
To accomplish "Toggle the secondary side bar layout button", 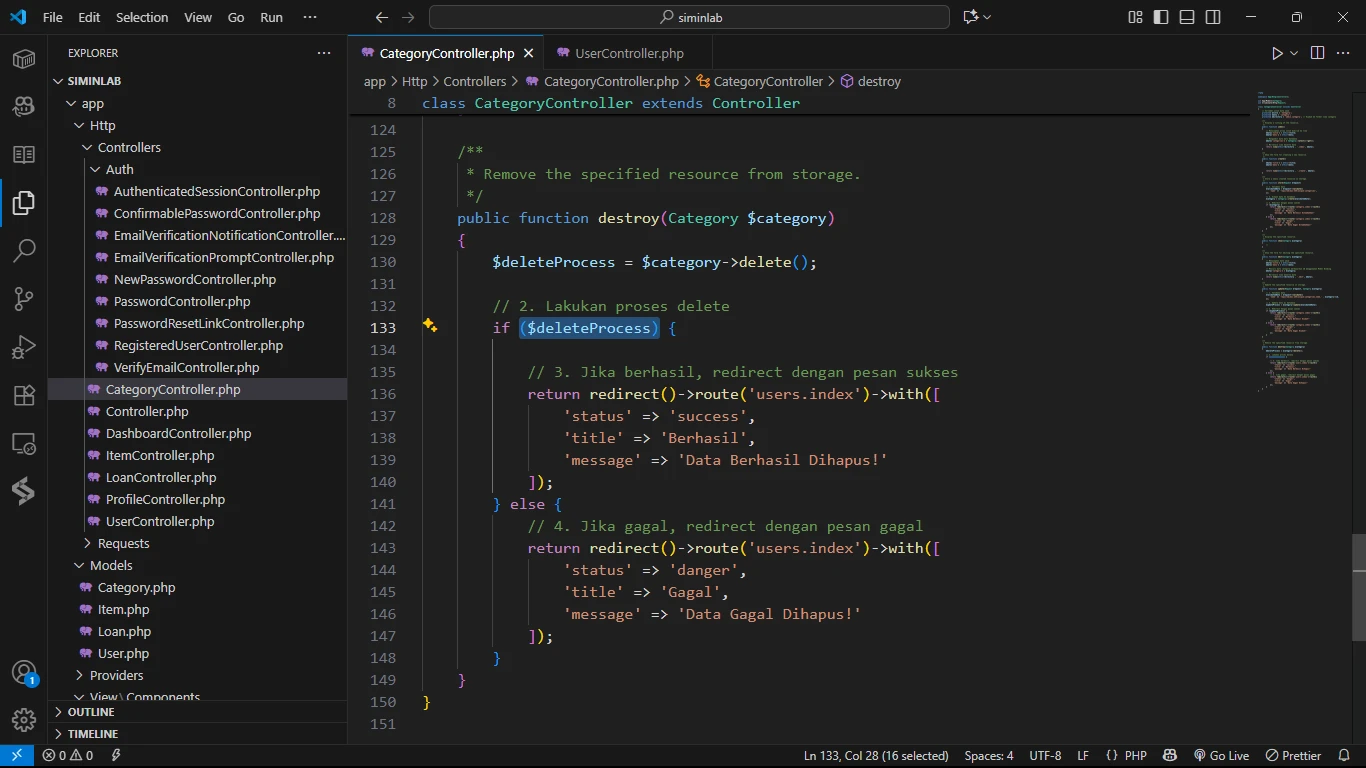I will [x=1213, y=17].
